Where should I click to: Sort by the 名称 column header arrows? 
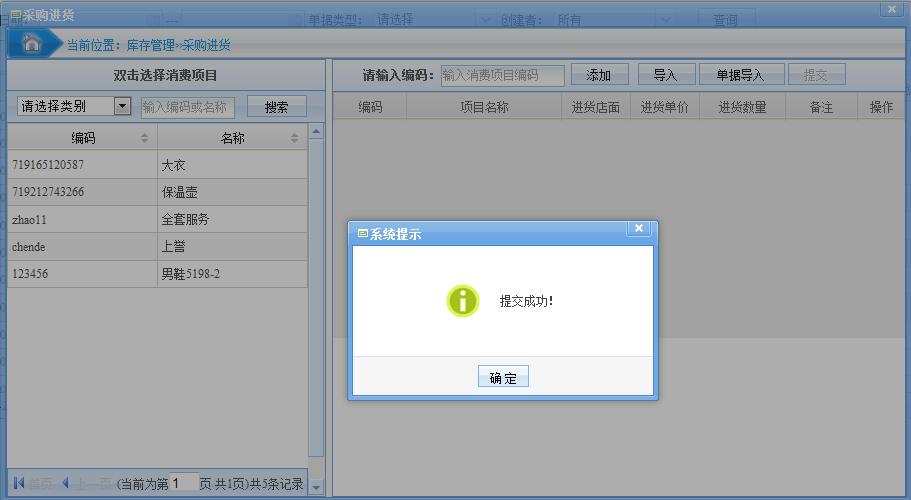coord(294,138)
